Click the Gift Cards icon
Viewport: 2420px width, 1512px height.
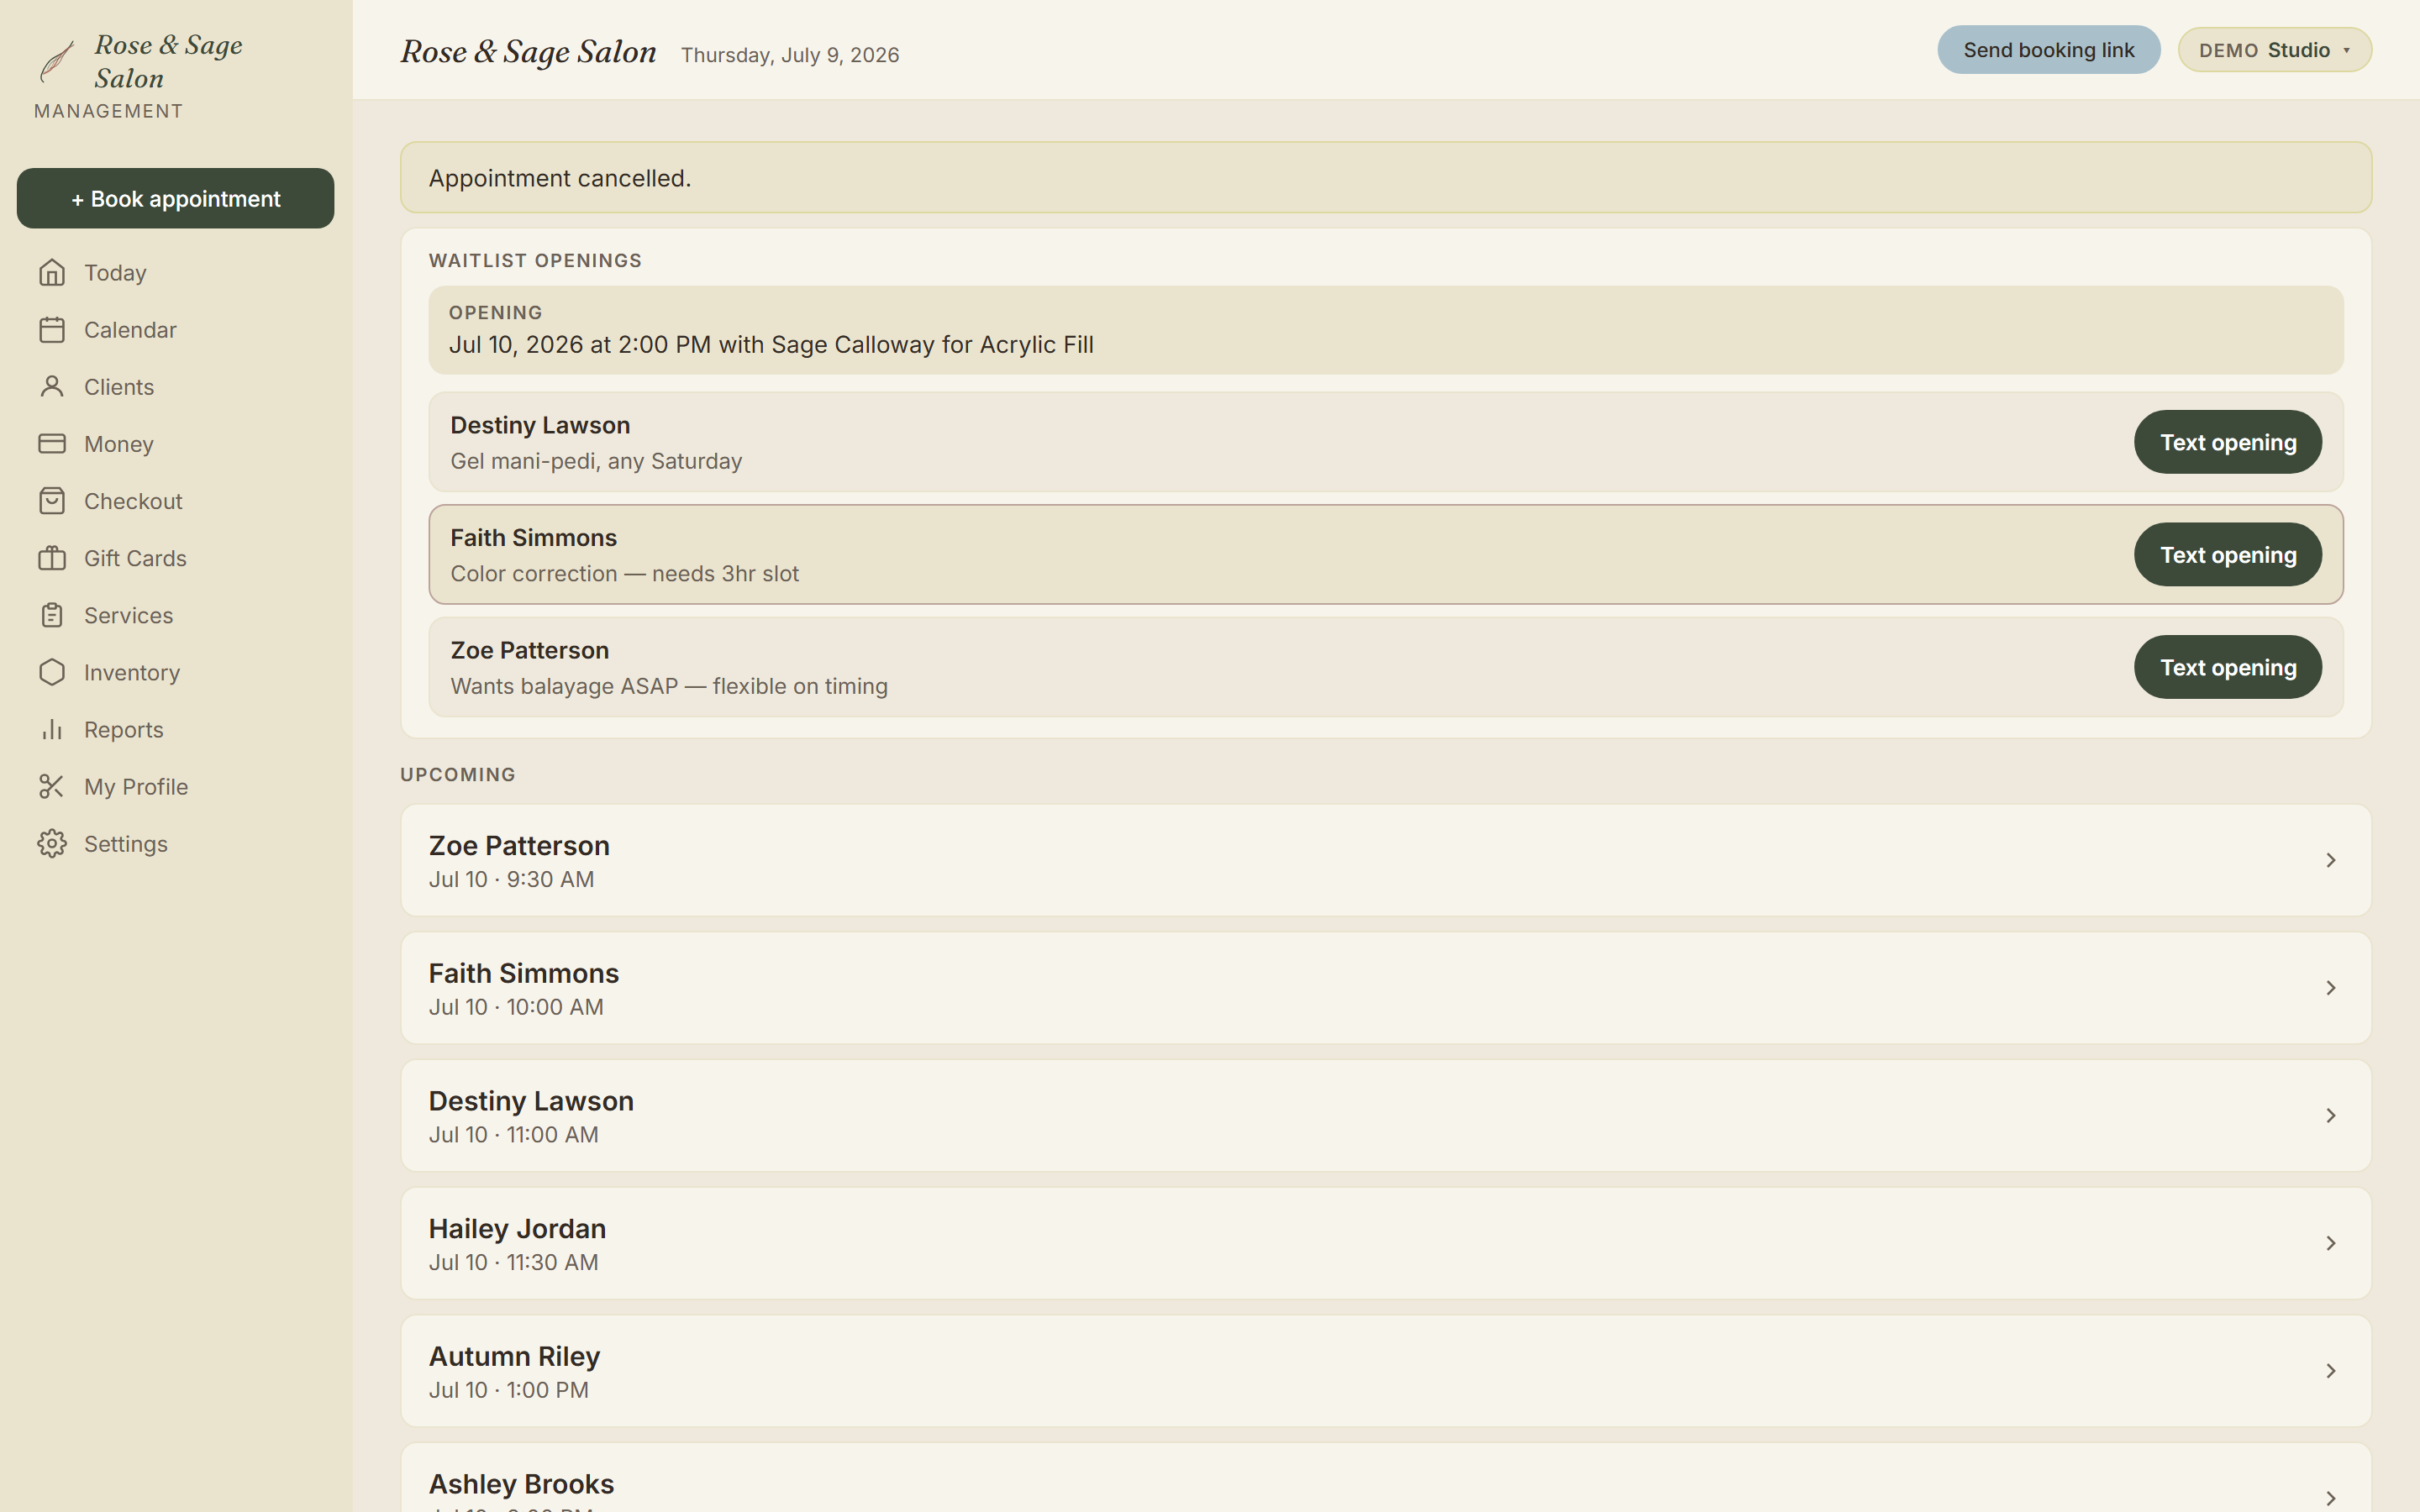click(x=52, y=557)
